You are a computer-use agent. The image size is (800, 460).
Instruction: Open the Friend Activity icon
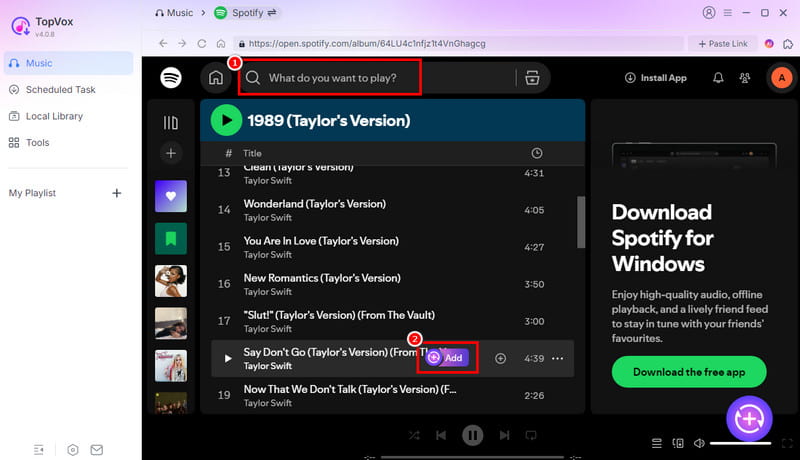coord(745,78)
